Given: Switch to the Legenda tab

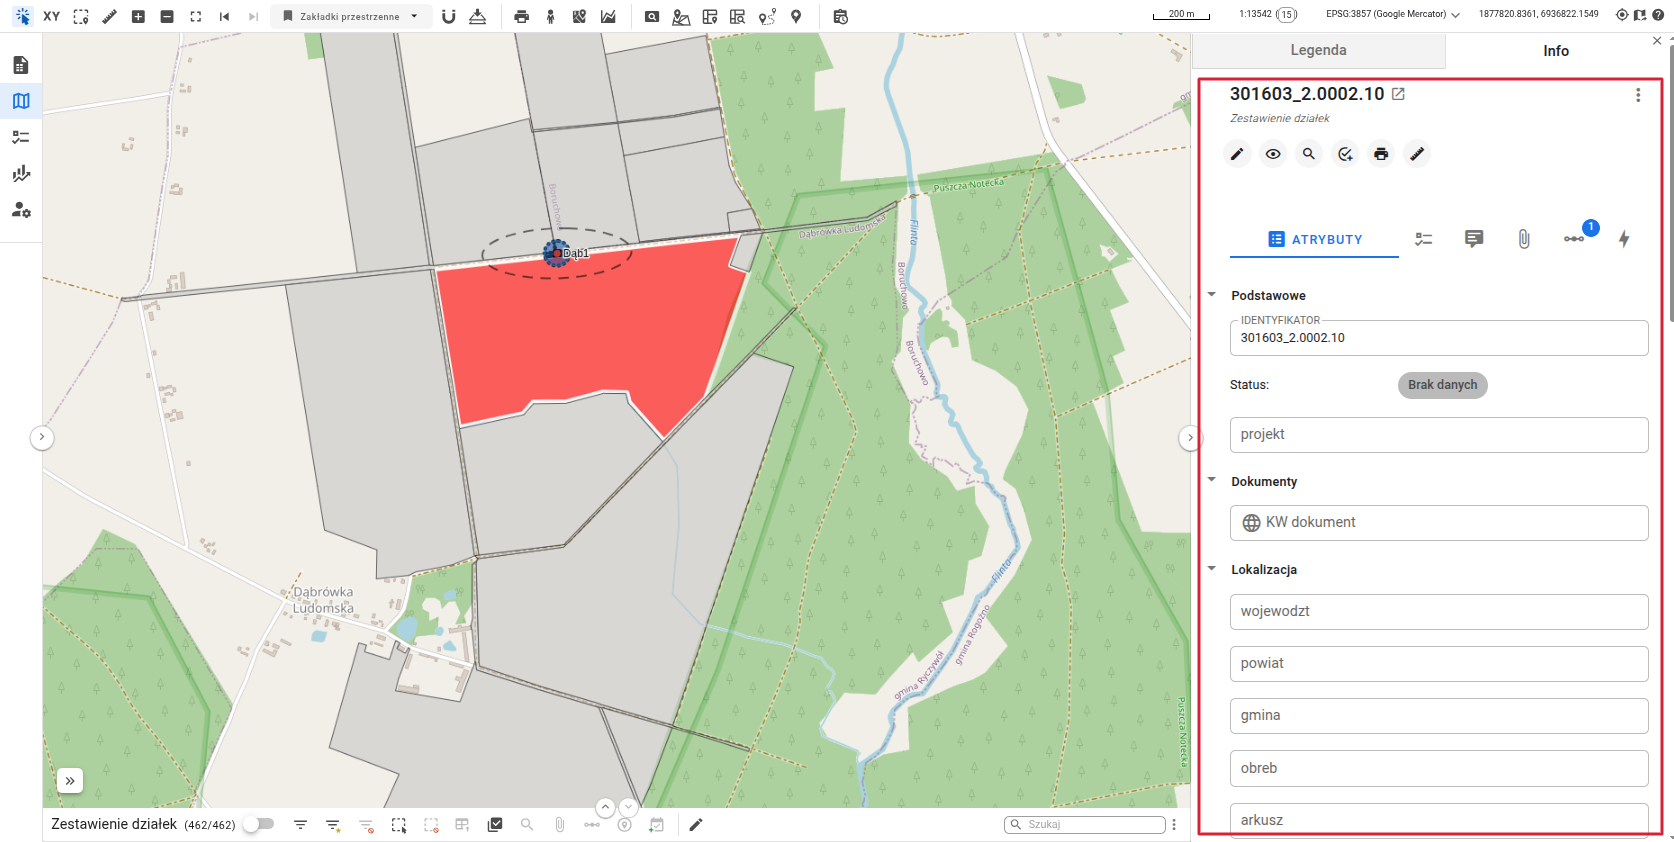Looking at the screenshot, I should (x=1318, y=50).
